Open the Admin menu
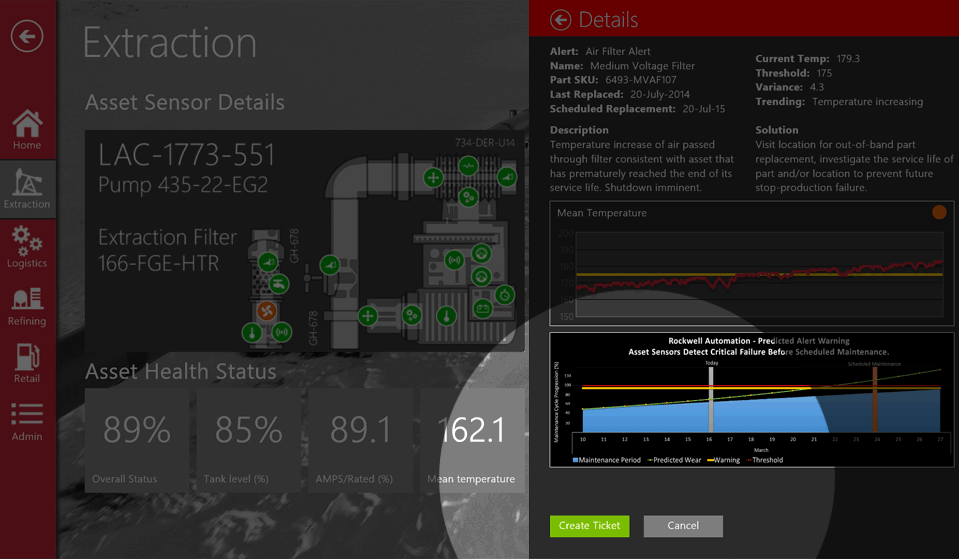 pos(27,422)
